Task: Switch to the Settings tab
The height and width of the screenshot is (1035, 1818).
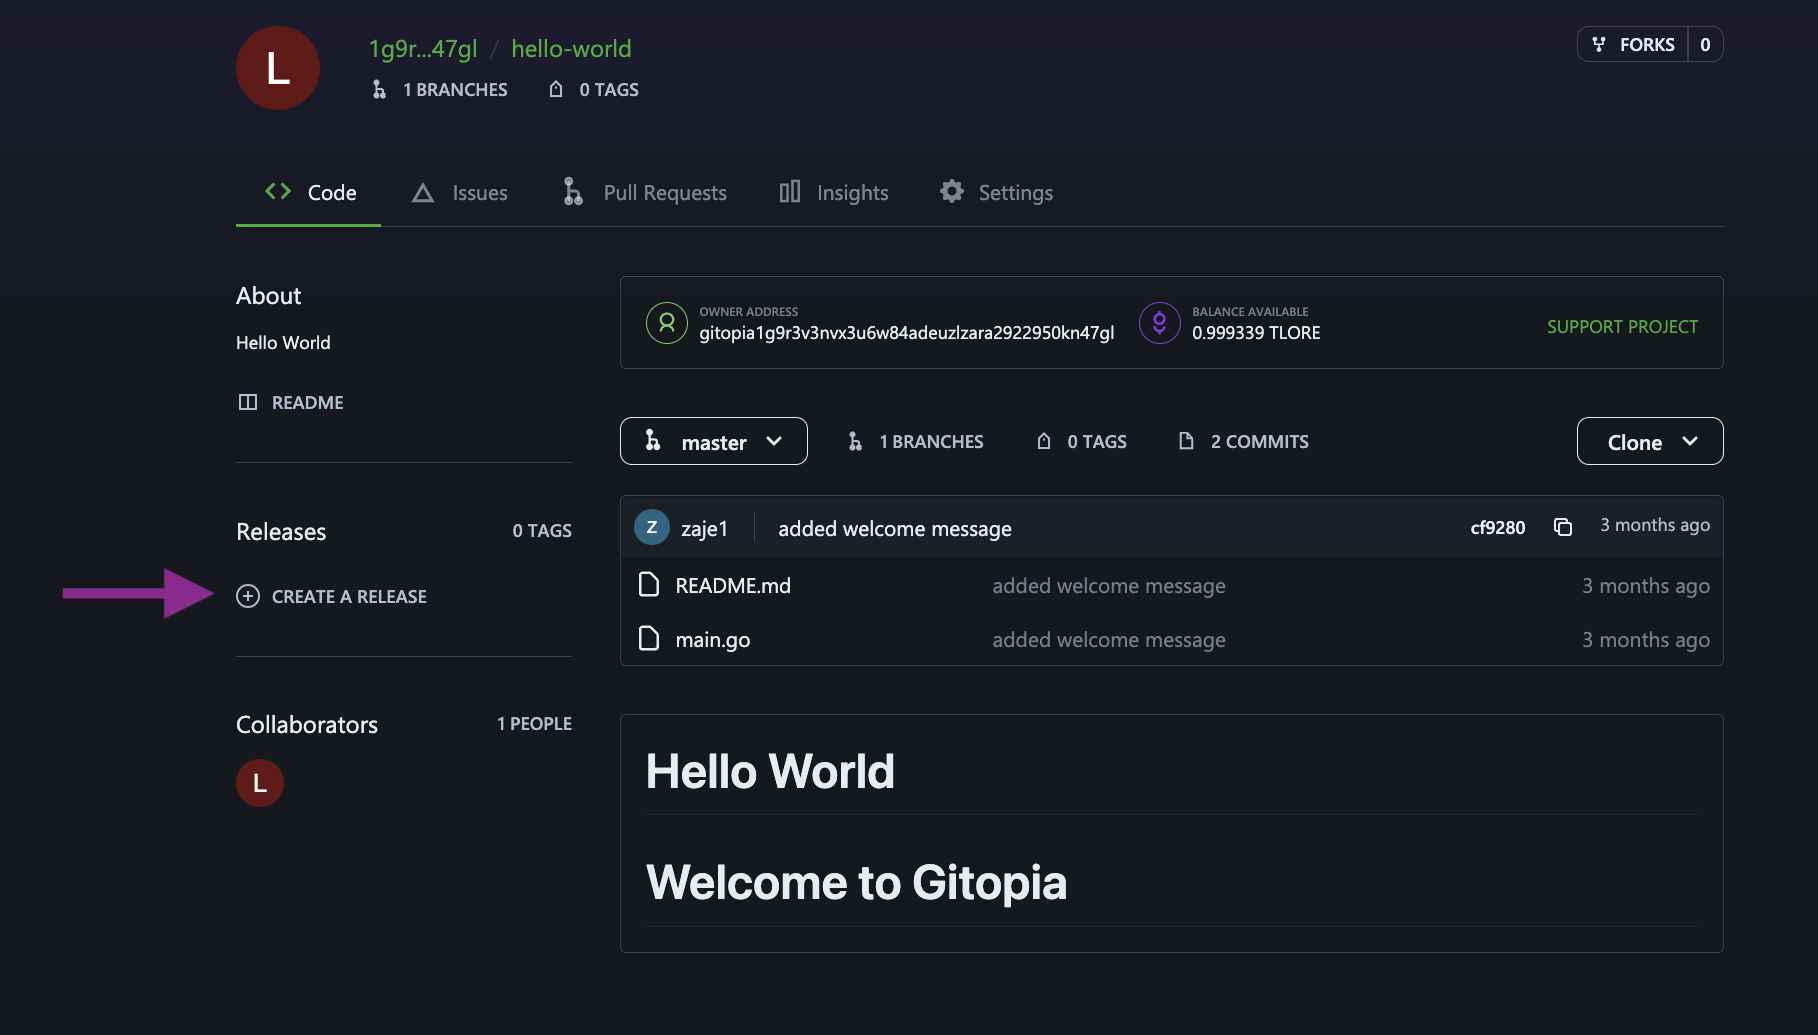Action: click(996, 192)
